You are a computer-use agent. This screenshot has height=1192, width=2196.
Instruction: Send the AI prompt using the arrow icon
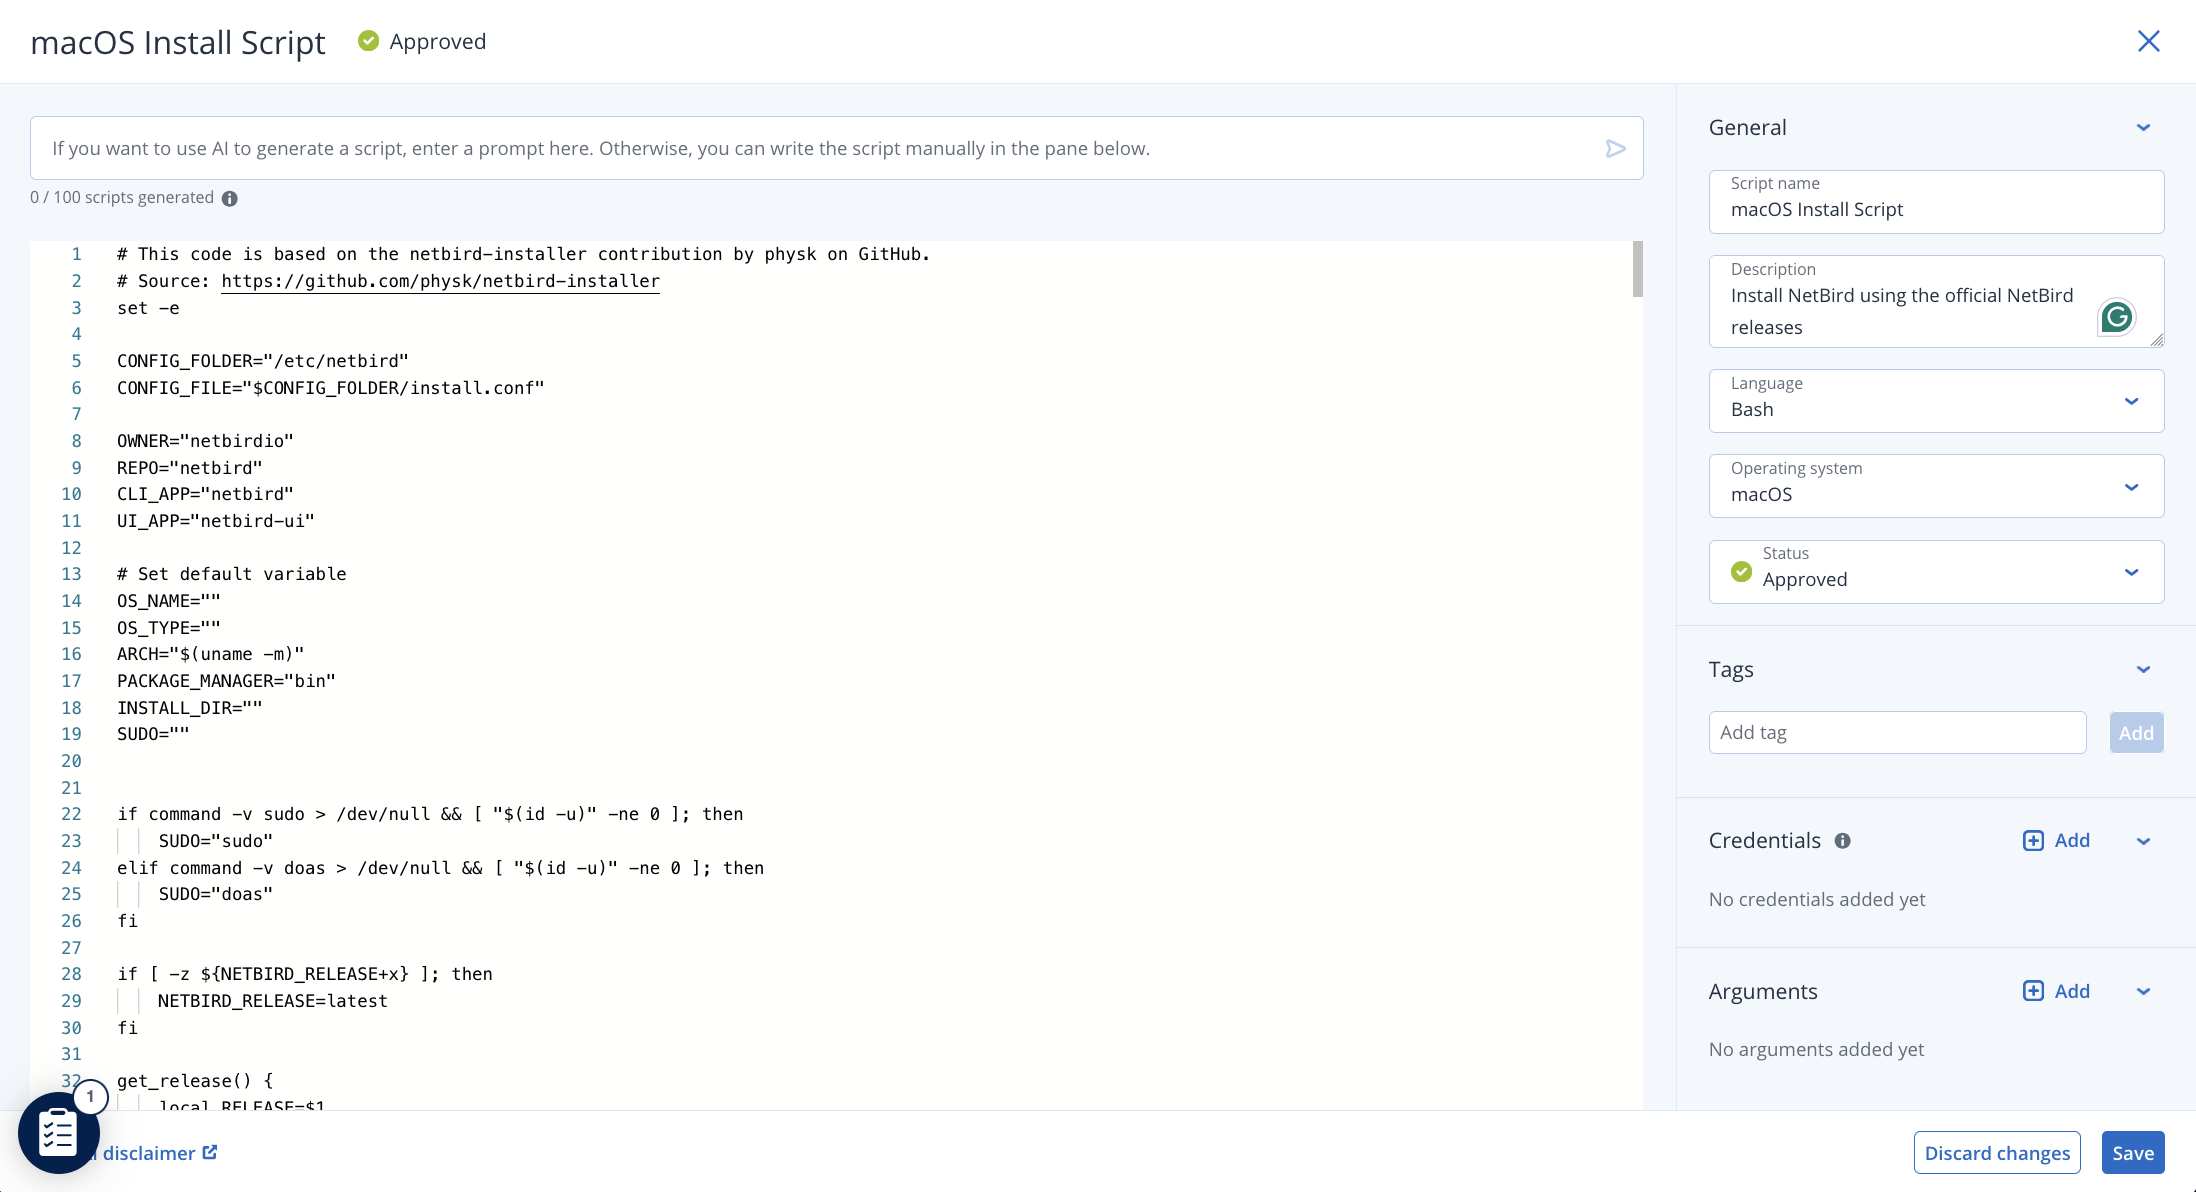[1615, 148]
